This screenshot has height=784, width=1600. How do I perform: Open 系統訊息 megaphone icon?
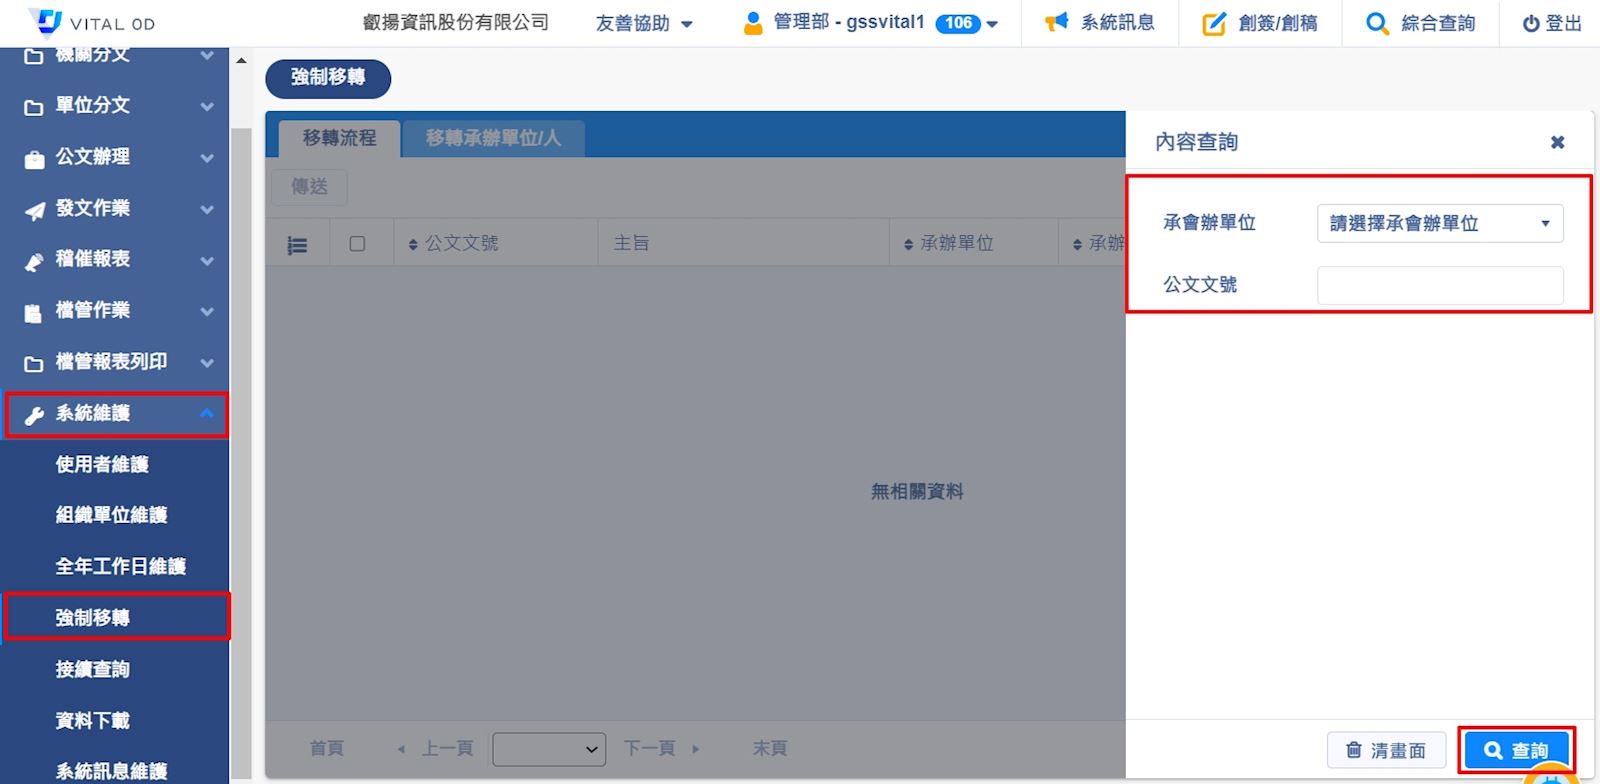[x=1056, y=22]
